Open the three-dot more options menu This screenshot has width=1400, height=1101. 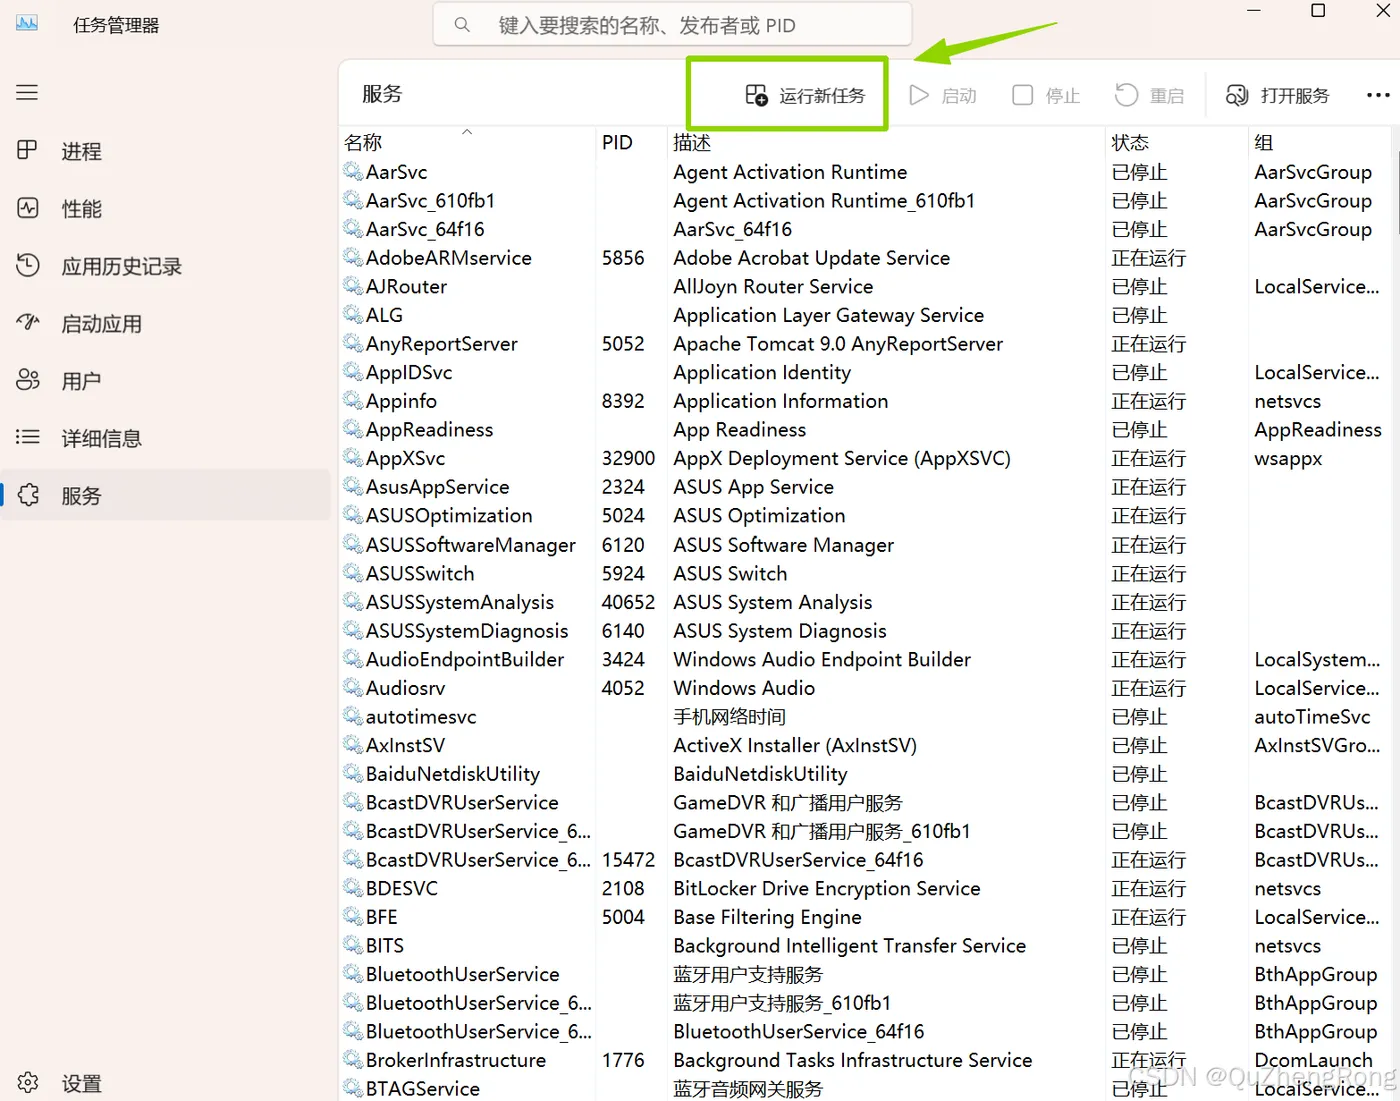(x=1378, y=95)
